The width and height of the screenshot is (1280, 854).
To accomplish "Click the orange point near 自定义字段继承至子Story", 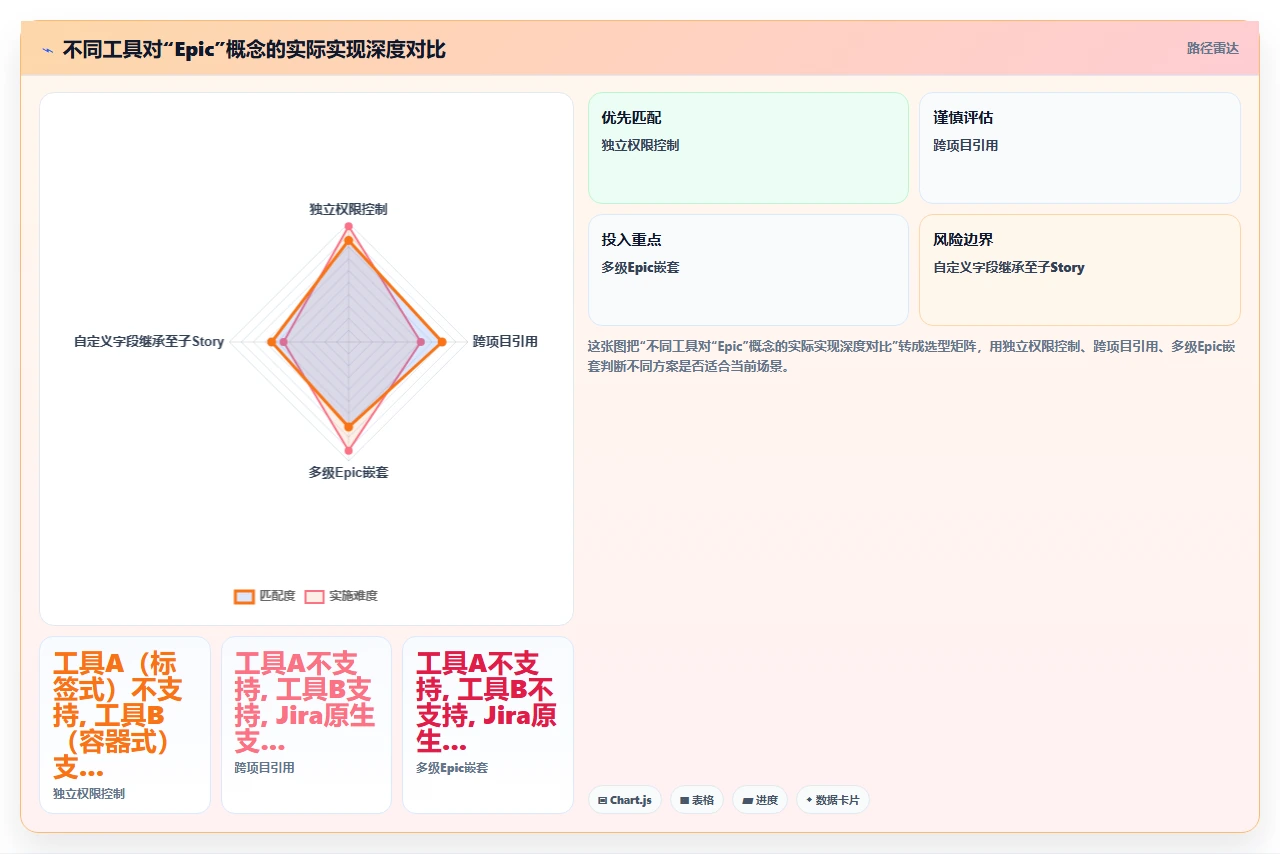I will coord(272,342).
